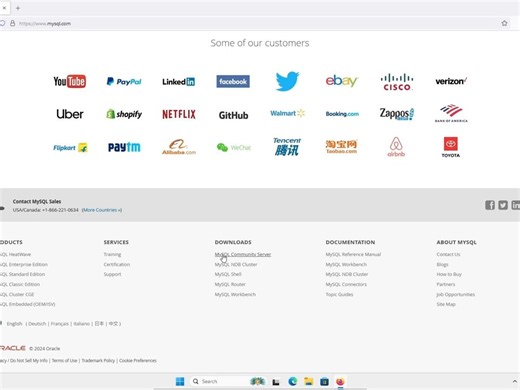Open the MySQL Router download link
The image size is (520, 390).
point(230,284)
